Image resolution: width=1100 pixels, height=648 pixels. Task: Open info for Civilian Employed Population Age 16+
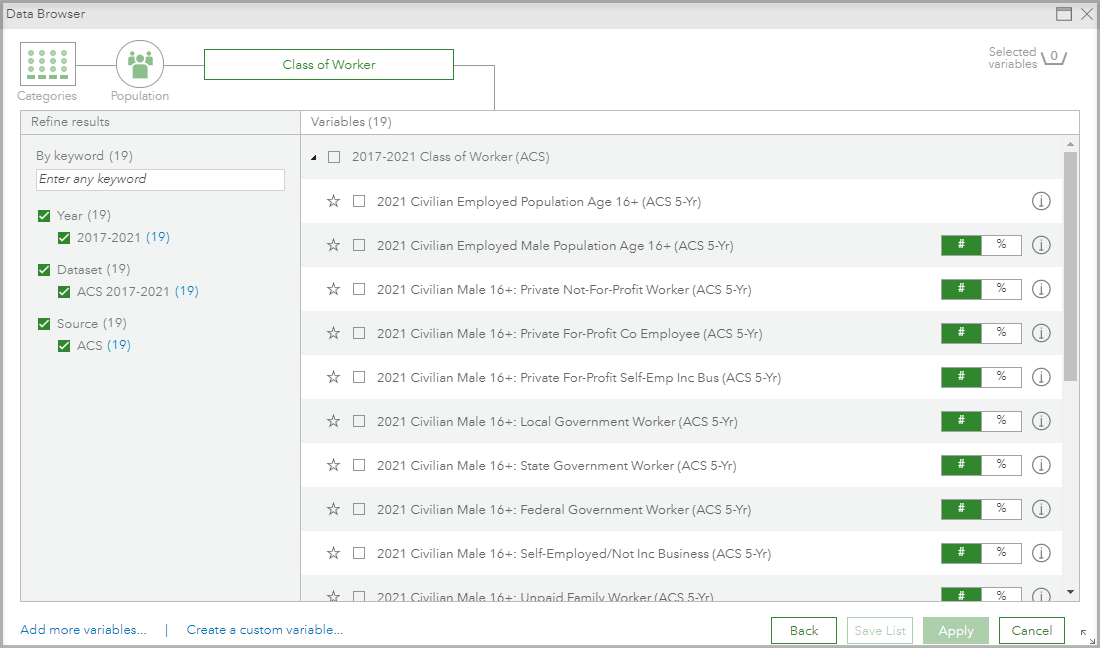click(x=1041, y=201)
